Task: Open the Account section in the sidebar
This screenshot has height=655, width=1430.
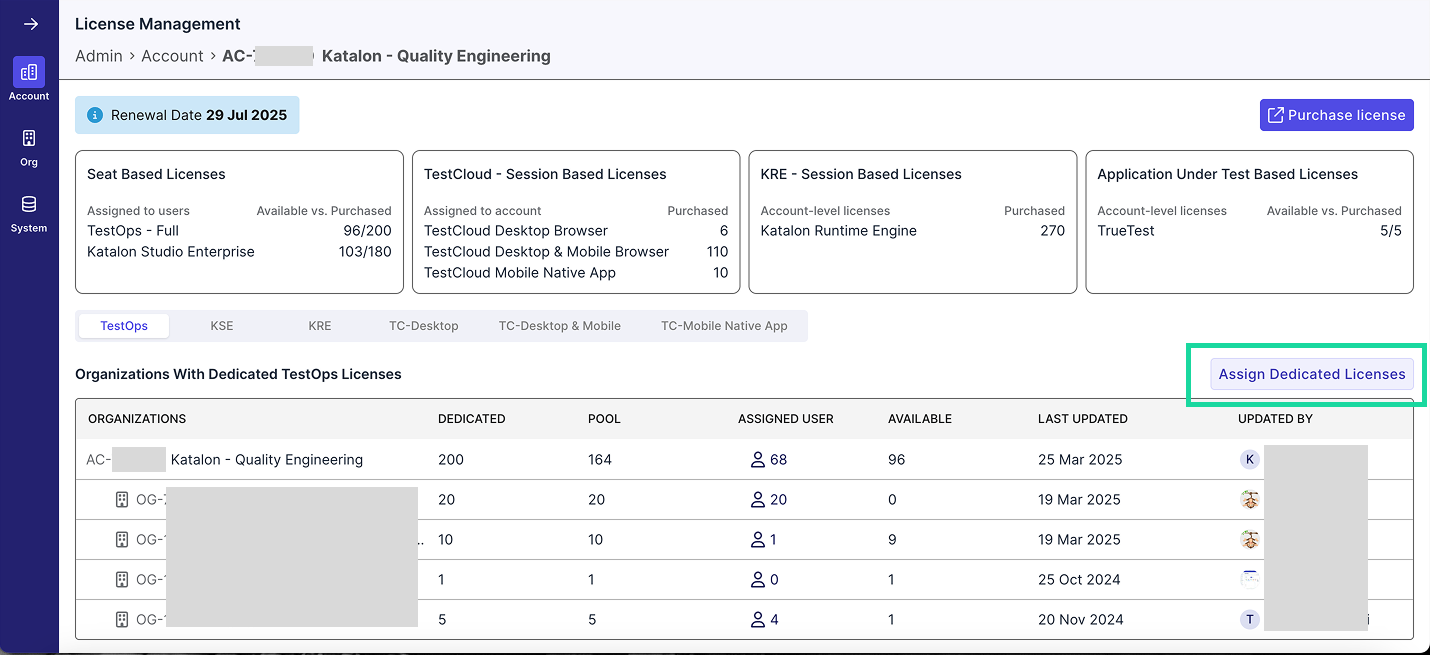Action: click(x=29, y=79)
